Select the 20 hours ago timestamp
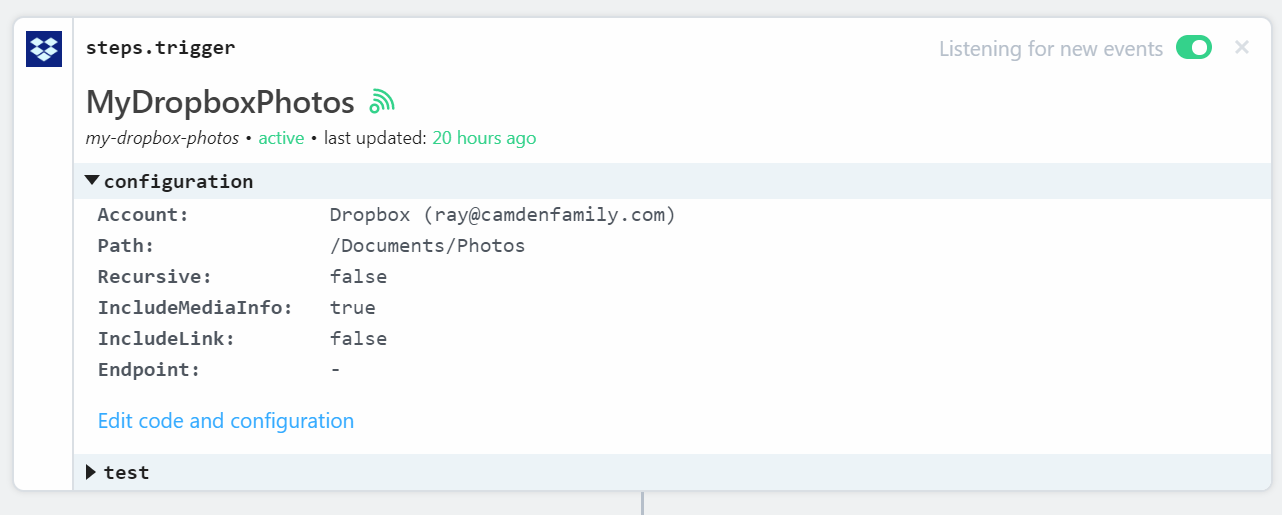Screen dimensions: 1282x515 point(484,138)
